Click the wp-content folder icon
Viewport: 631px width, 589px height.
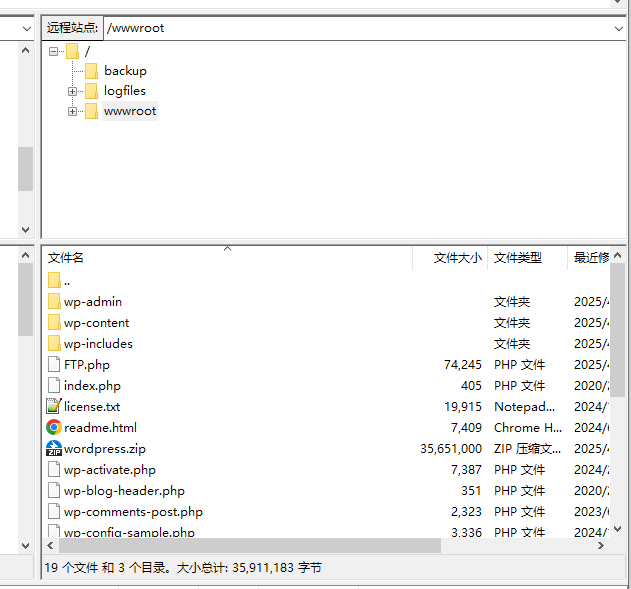54,322
